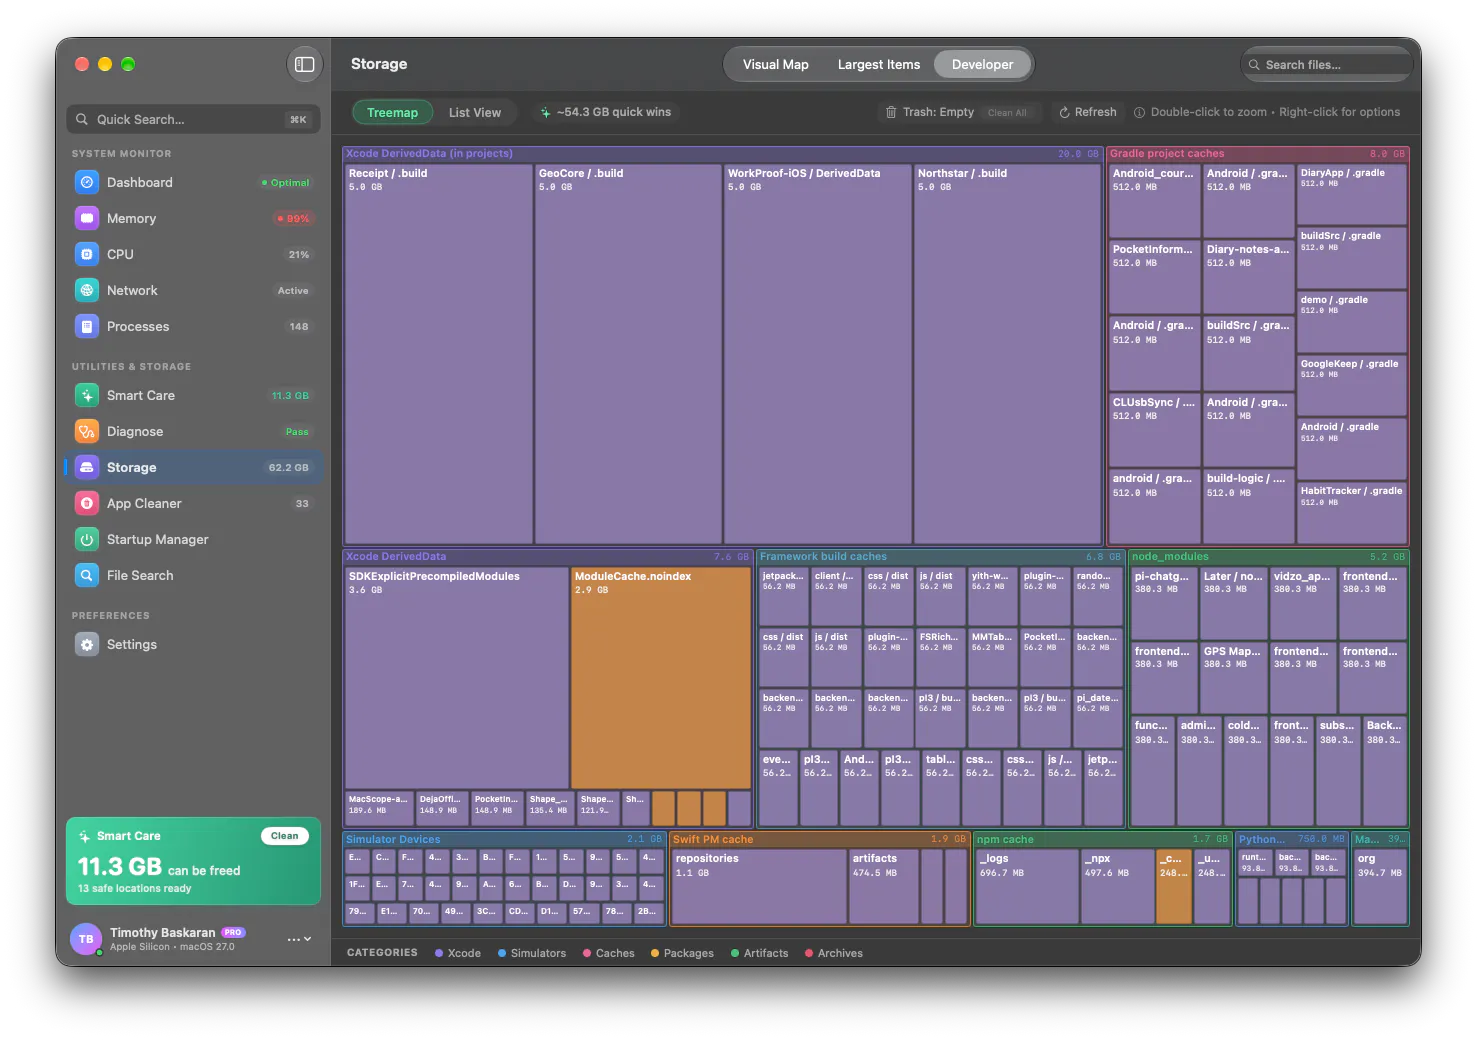
Task: Select the SDKExplicitPrecompiledModules block
Action: coord(457,678)
